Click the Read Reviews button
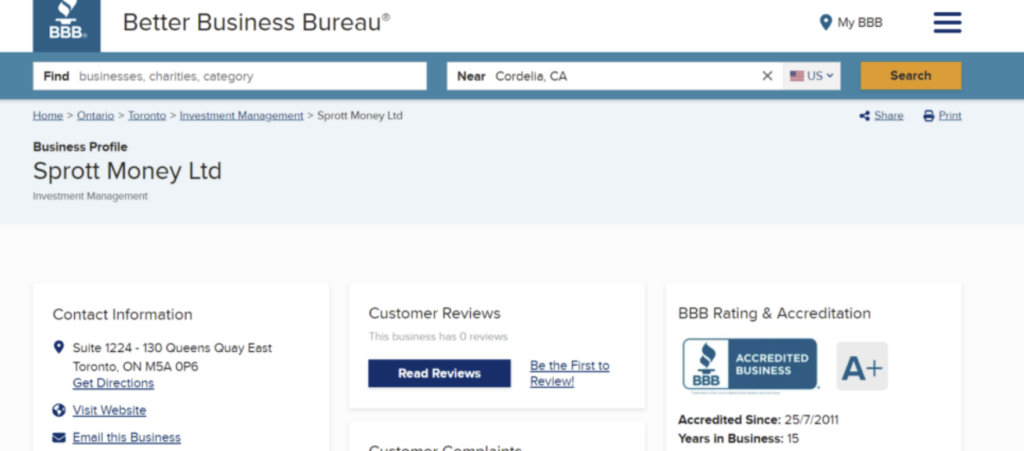The width and height of the screenshot is (1024, 451). click(x=440, y=373)
